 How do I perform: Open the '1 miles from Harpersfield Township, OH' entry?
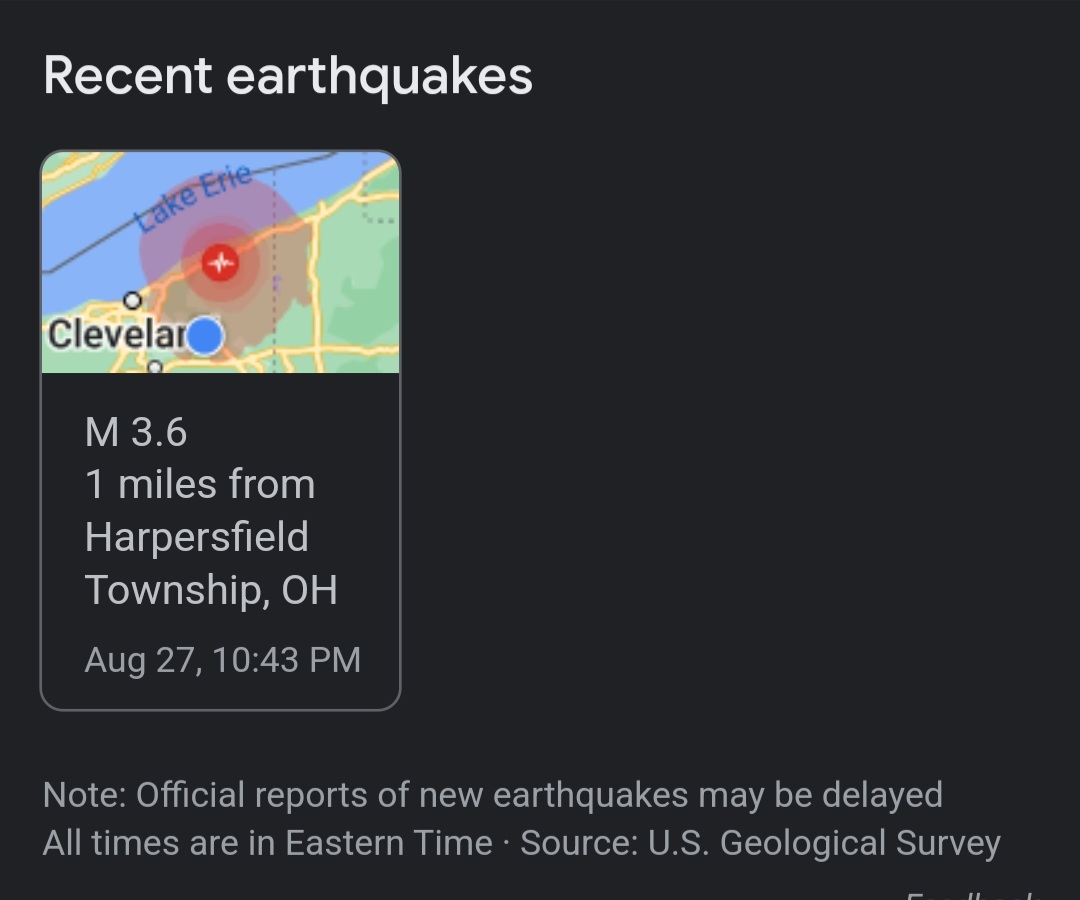pos(211,537)
